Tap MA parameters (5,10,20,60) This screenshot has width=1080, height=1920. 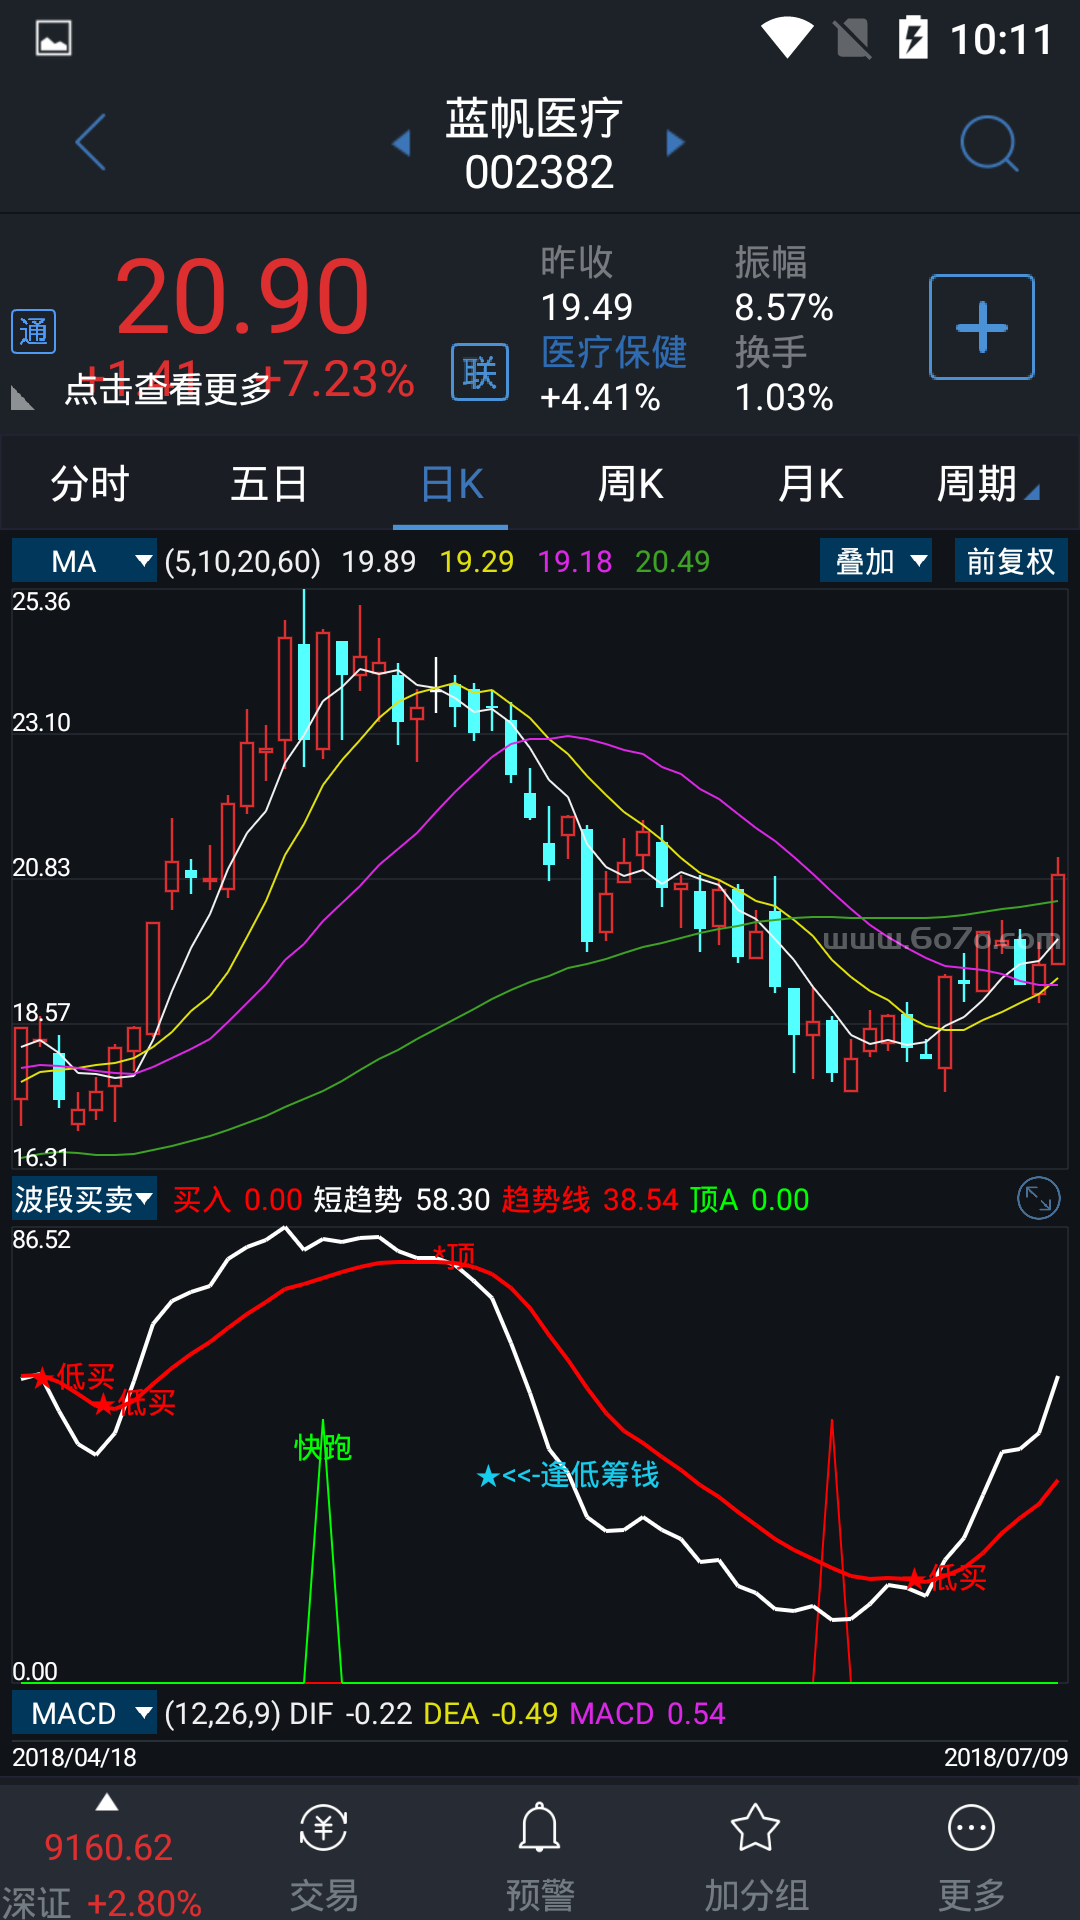click(x=242, y=561)
